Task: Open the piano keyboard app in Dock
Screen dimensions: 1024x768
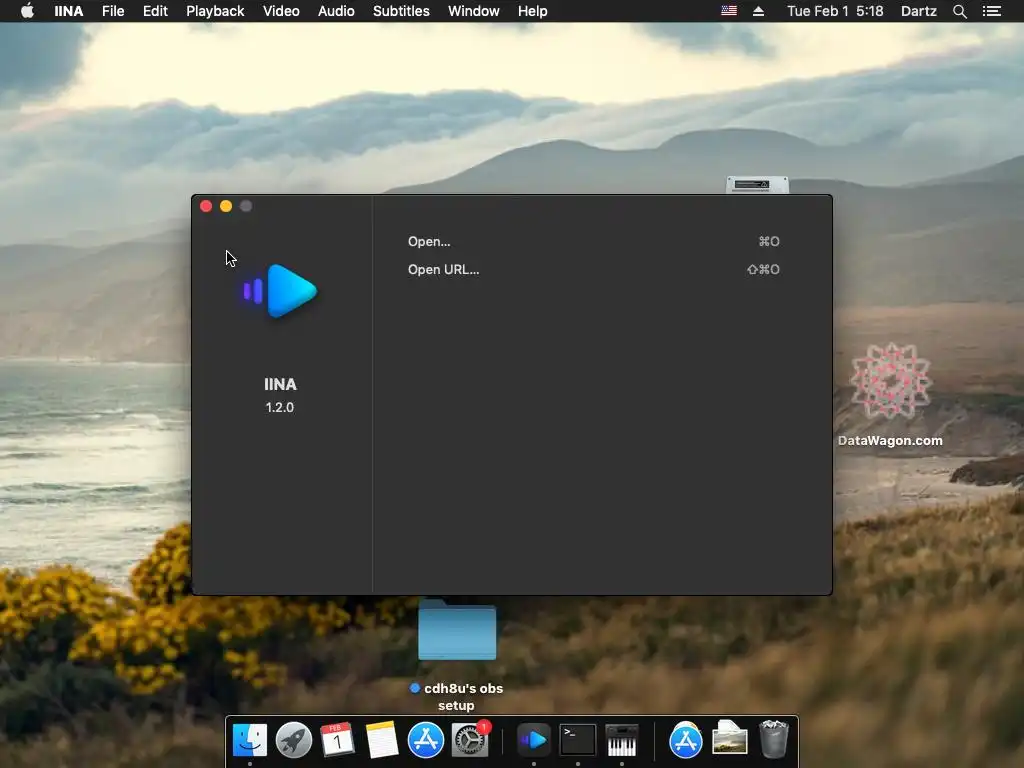Action: (x=622, y=740)
